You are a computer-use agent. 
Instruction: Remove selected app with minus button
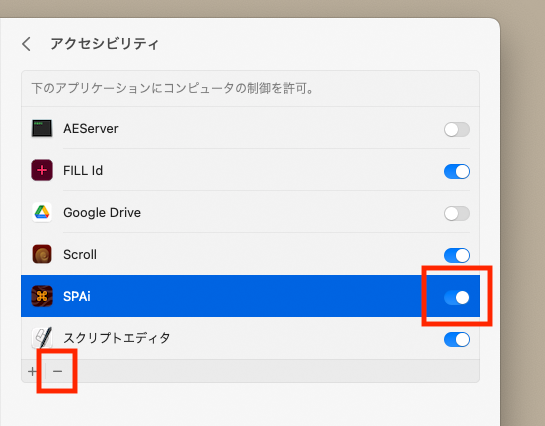click(58, 371)
